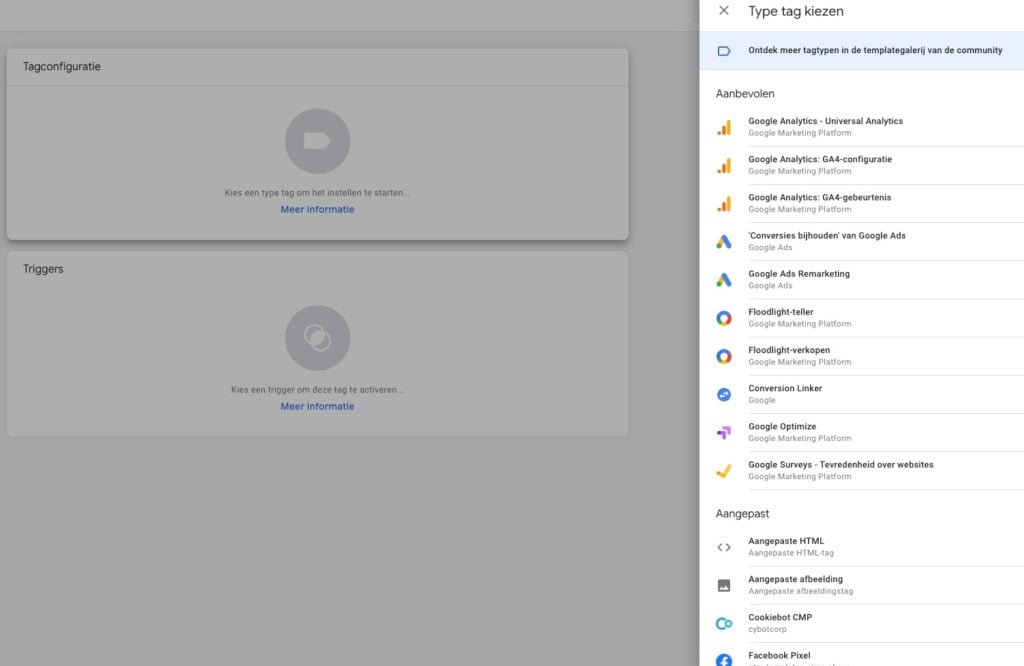The width and height of the screenshot is (1024, 666).
Task: Click the Google Ads icon for Conversies bijhouden
Action: pos(724,242)
